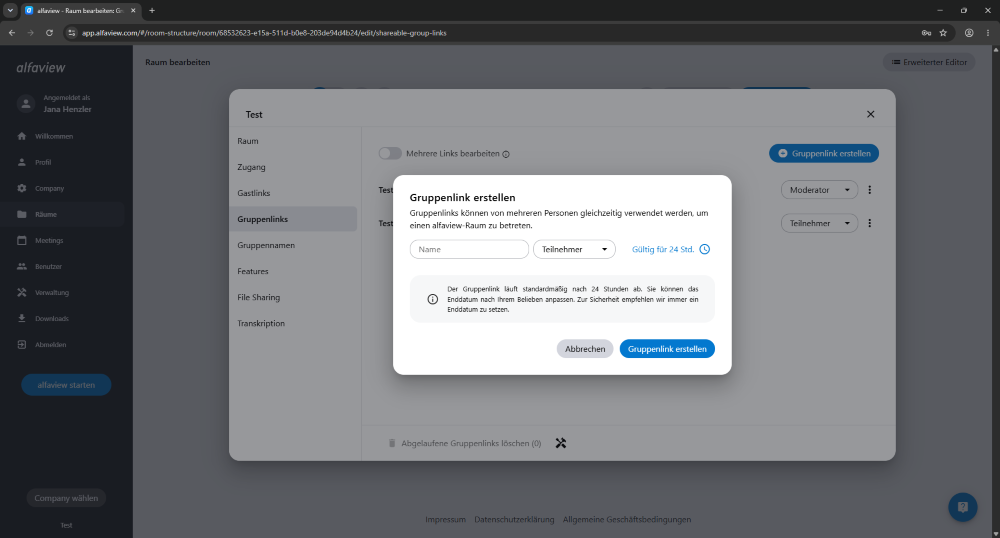Confirm with Gruppenlink erstellen in dialog
1000x538 pixels.
tap(667, 349)
